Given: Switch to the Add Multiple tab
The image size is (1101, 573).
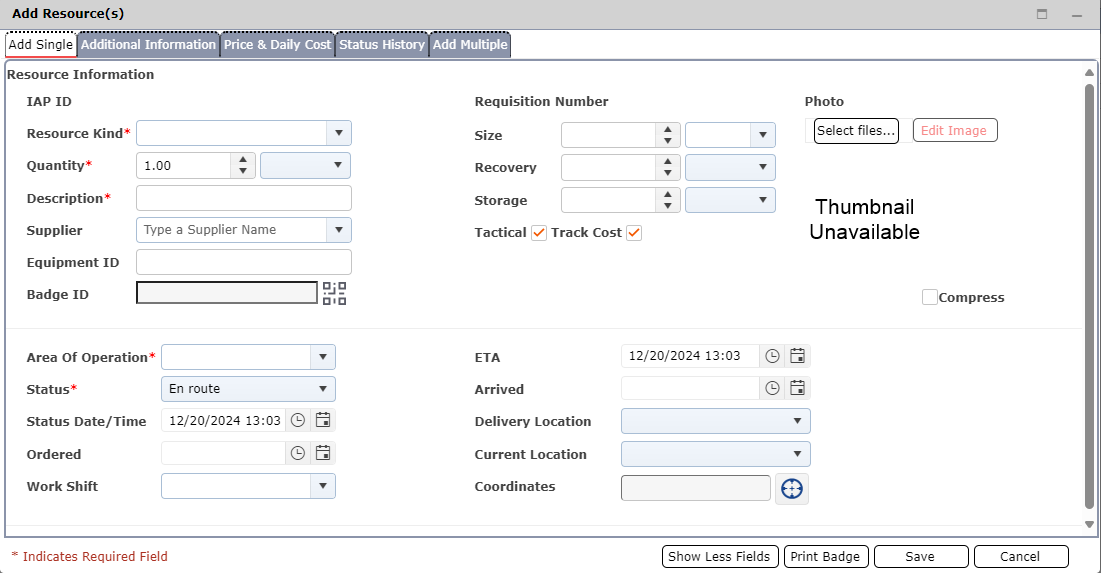Looking at the screenshot, I should click(470, 44).
